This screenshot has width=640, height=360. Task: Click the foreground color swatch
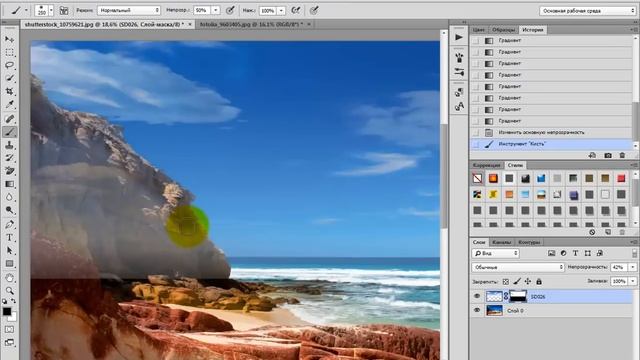(7, 311)
